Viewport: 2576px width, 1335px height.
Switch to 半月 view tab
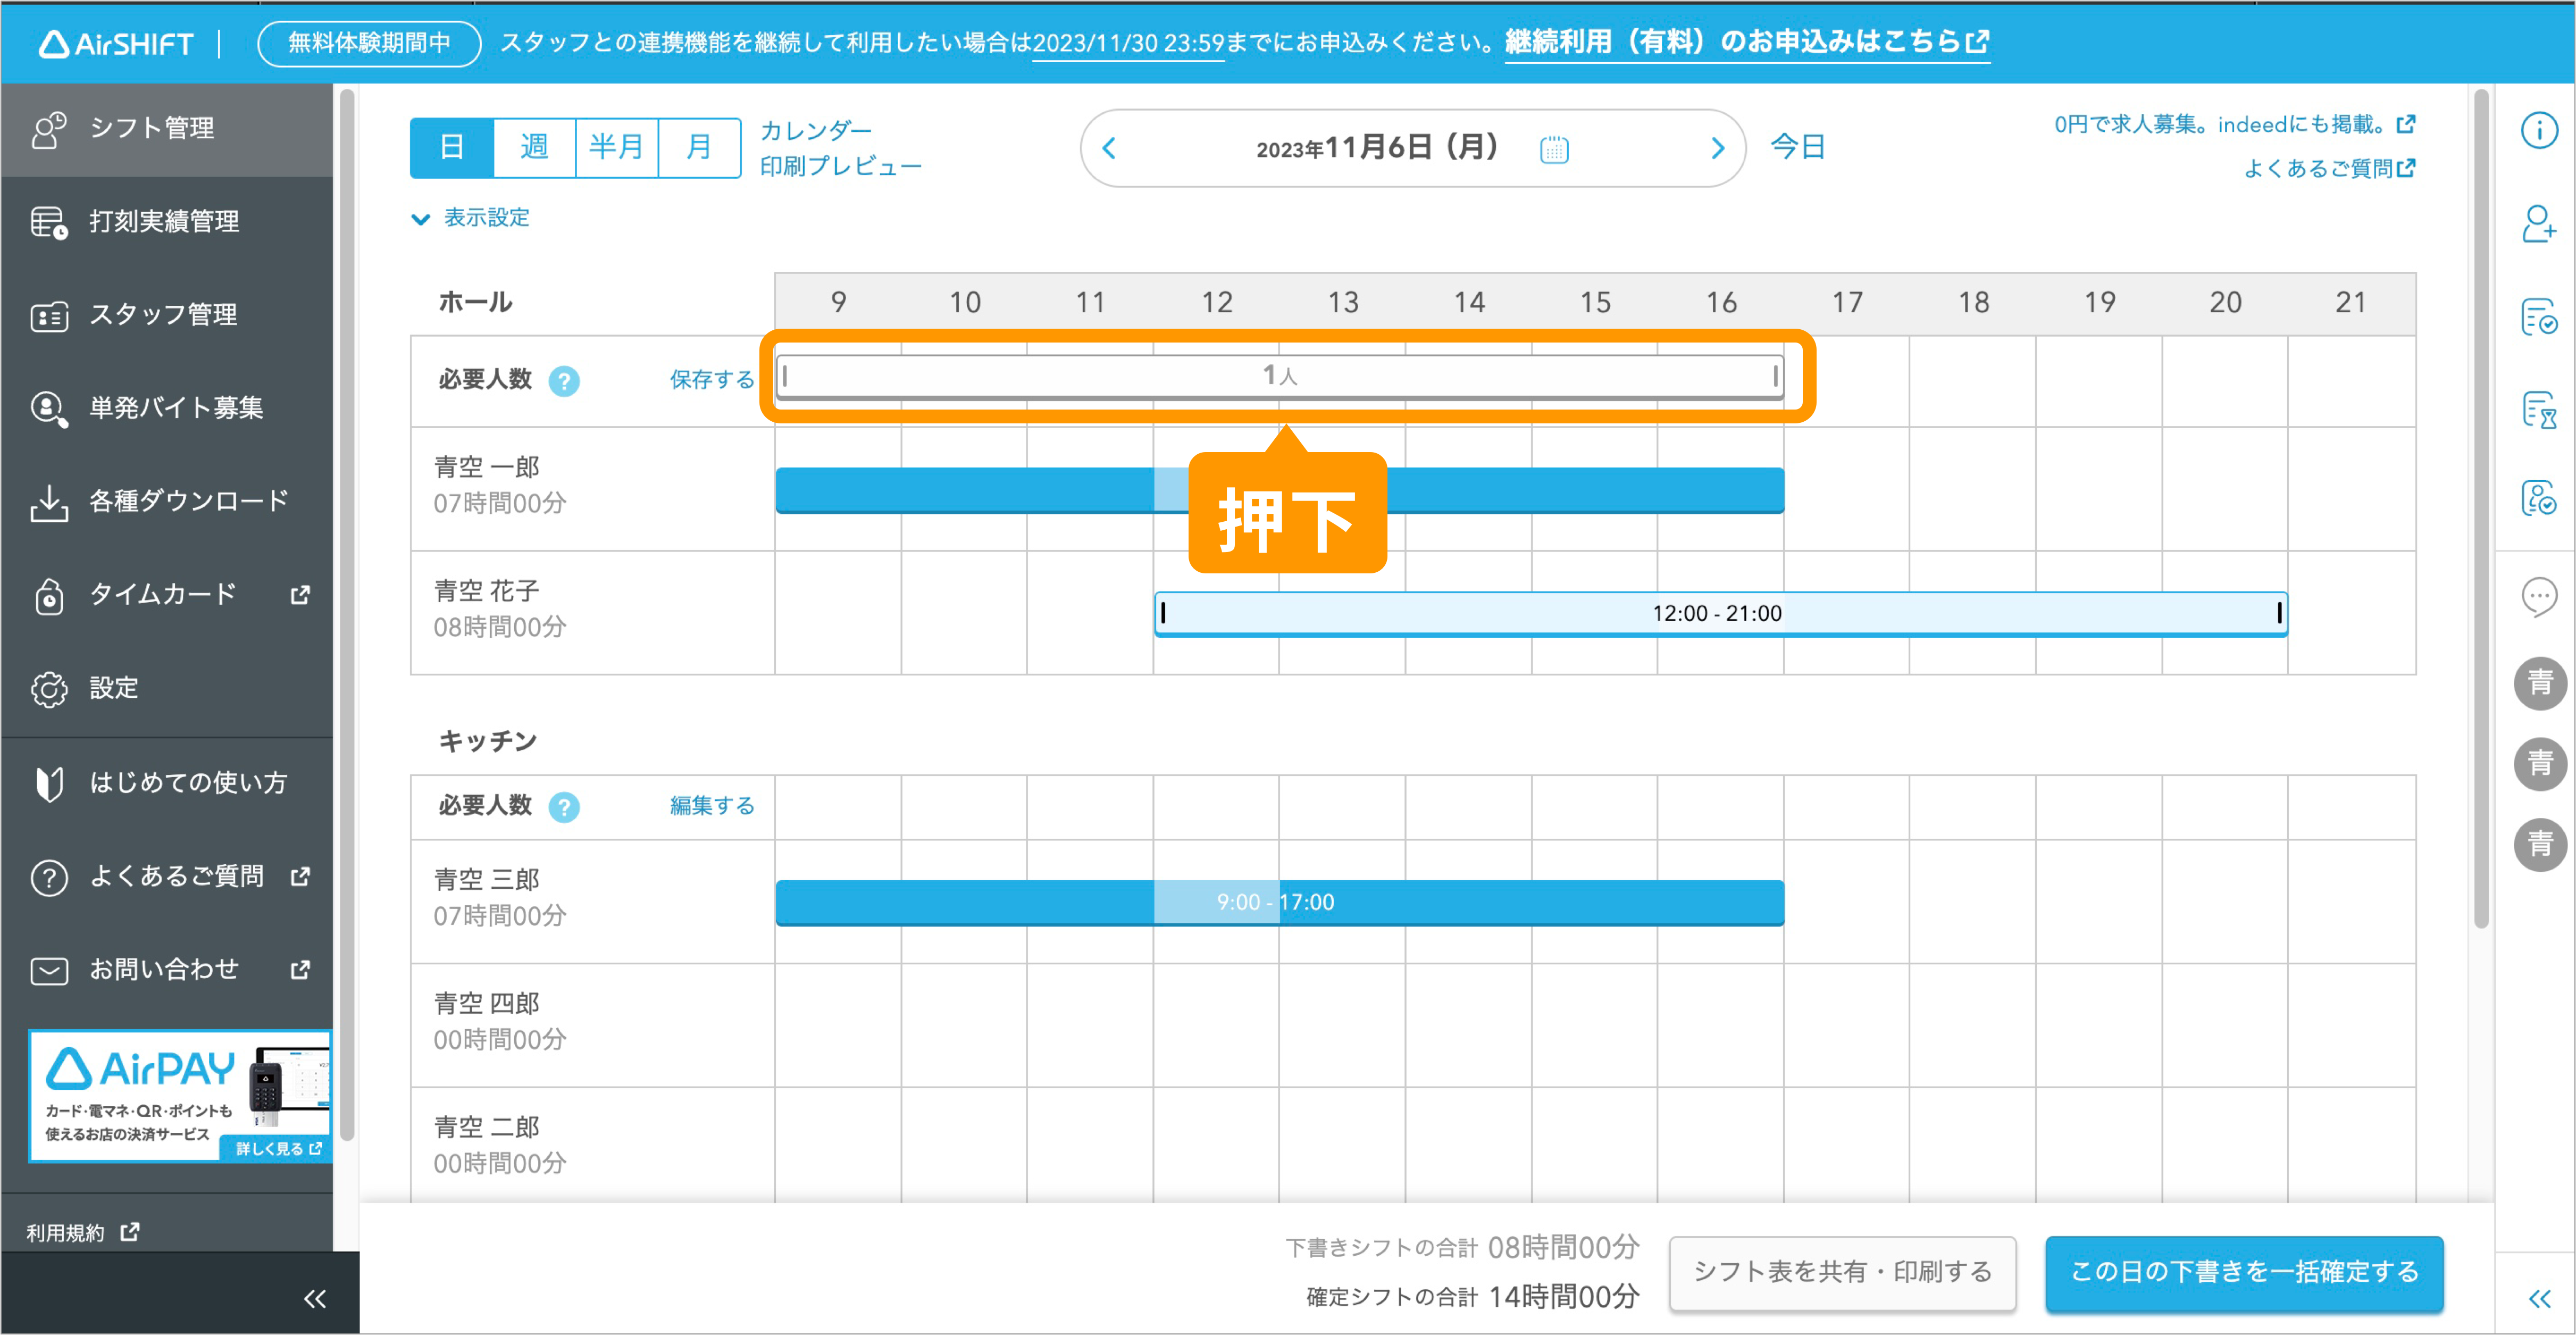(616, 148)
